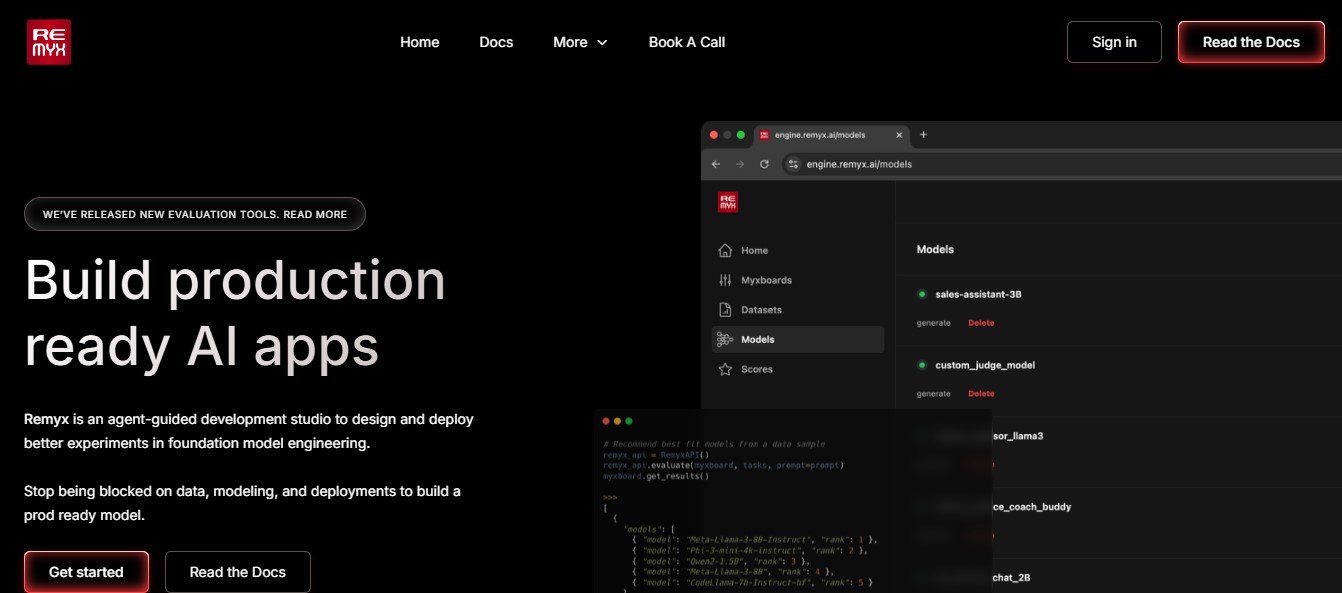Click the Remyx logo in the header
The width and height of the screenshot is (1342, 593).
(48, 42)
